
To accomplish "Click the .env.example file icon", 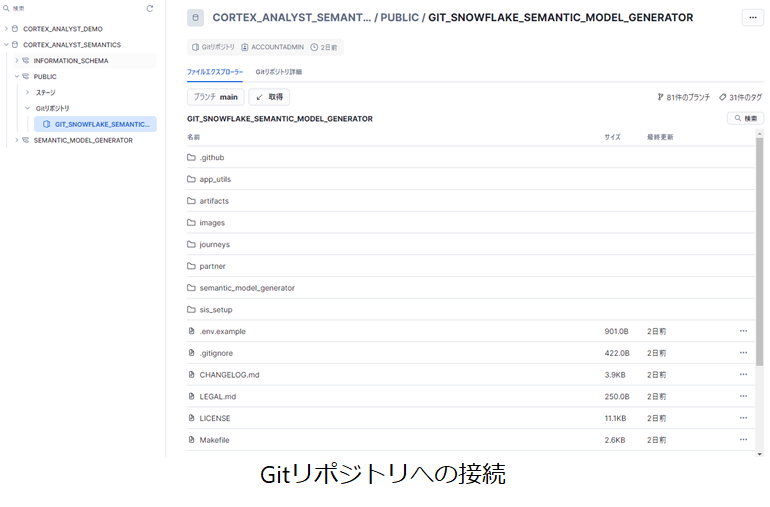I will point(192,331).
